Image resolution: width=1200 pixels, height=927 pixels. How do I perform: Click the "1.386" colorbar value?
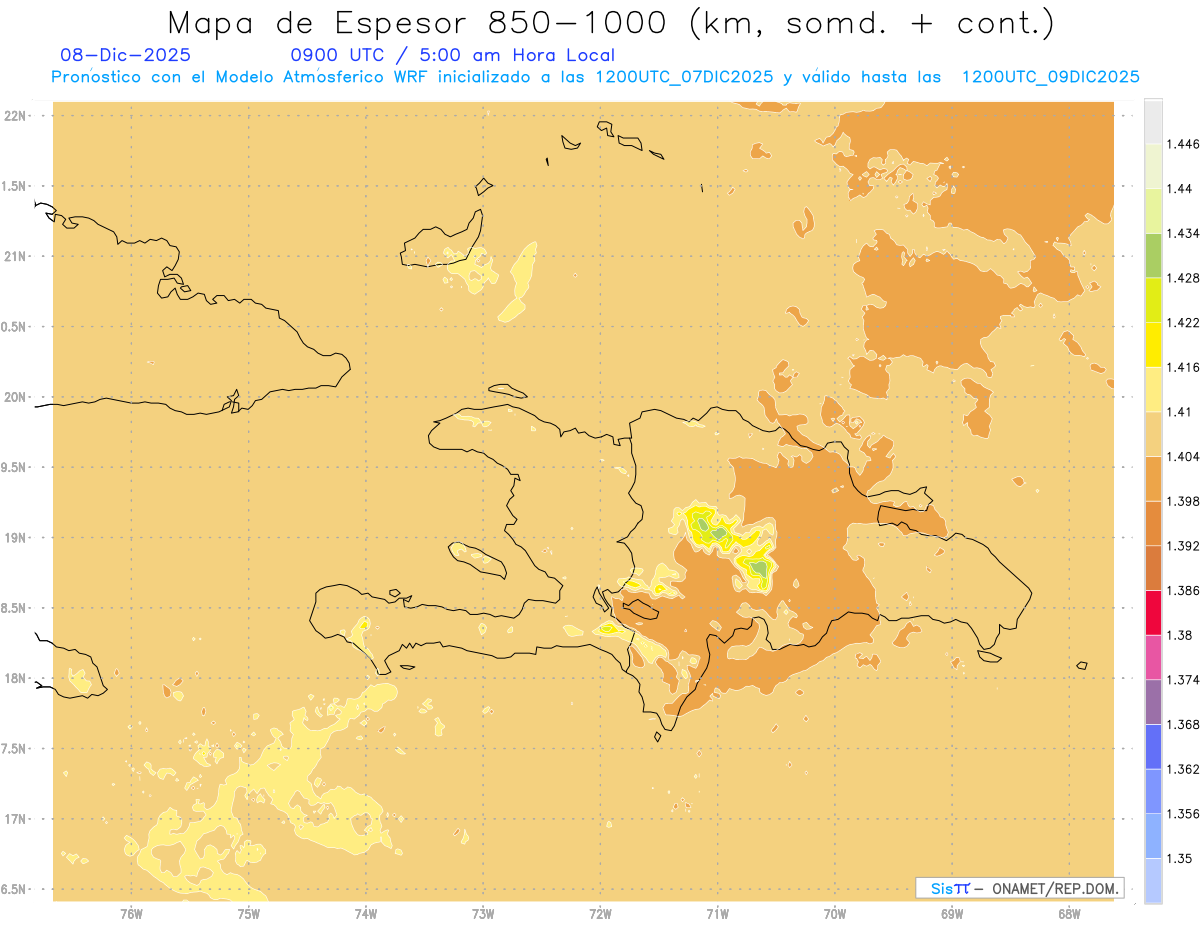(x=1183, y=591)
